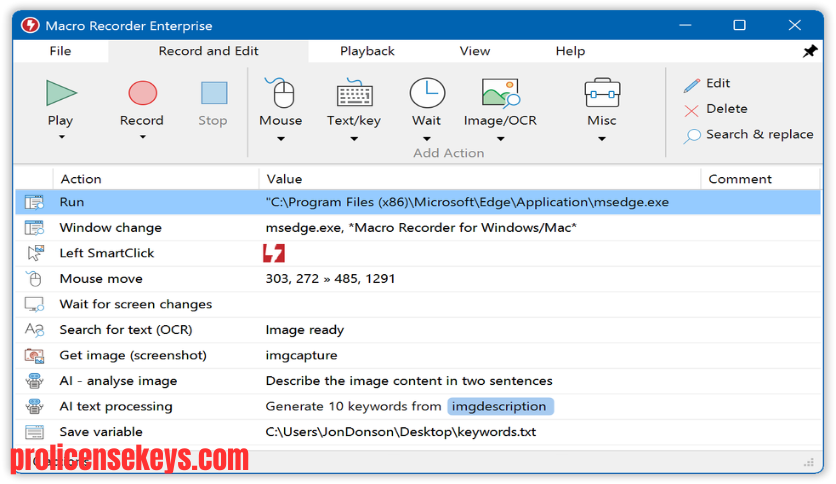Select the msedge.exe path value
Image resolution: width=836 pixels, height=484 pixels.
coord(467,203)
